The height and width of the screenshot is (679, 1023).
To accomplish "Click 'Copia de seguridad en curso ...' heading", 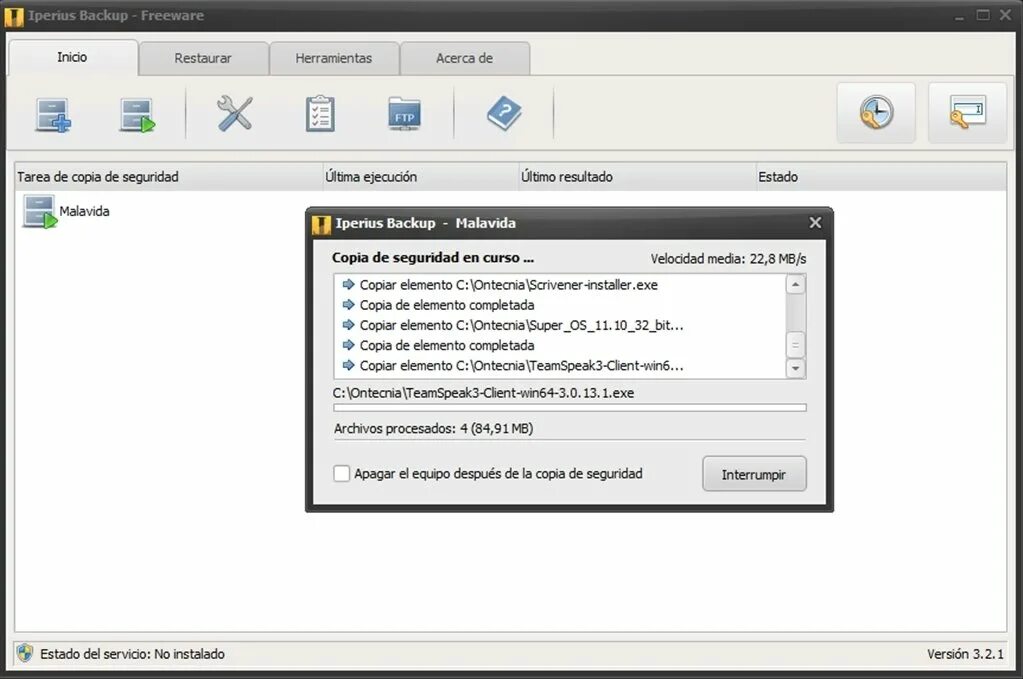I will tap(433, 258).
